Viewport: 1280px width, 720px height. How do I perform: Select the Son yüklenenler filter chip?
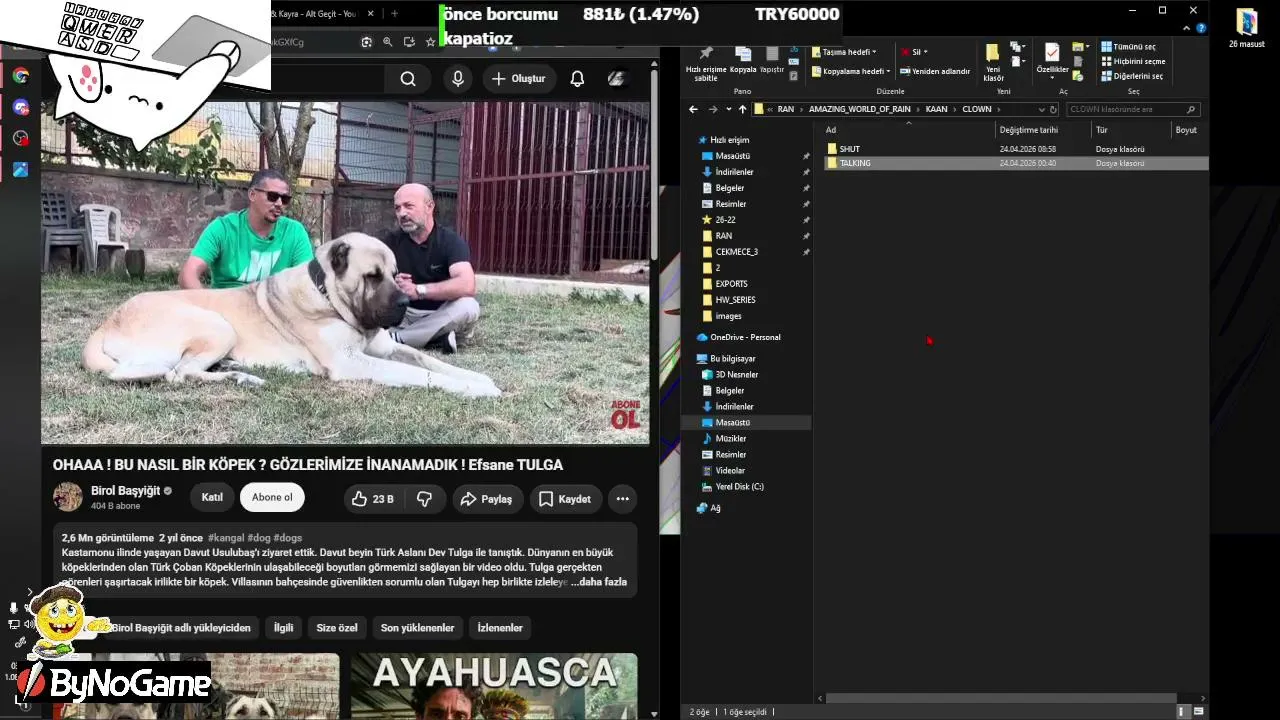(x=417, y=628)
